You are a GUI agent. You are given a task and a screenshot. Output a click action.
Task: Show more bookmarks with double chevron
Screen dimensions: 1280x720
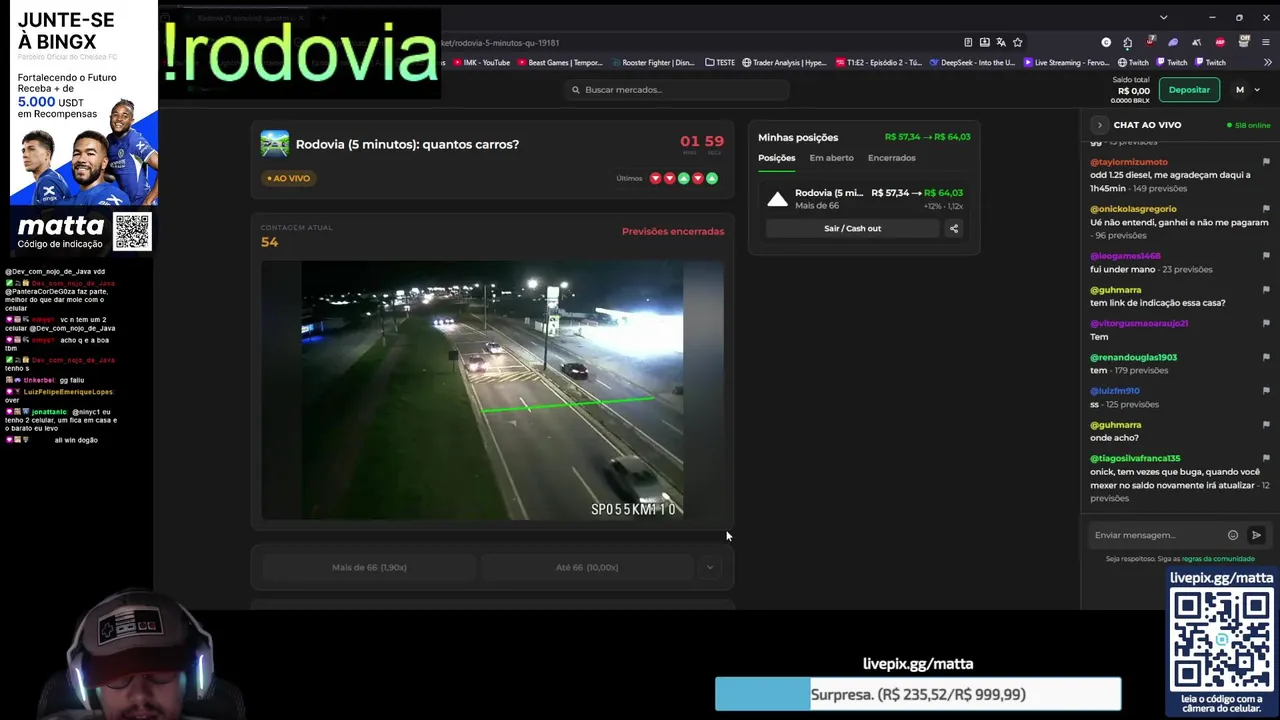[1266, 63]
